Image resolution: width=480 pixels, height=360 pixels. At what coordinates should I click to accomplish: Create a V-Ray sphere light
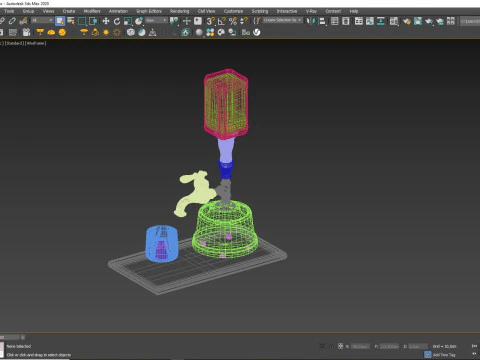(x=62, y=32)
